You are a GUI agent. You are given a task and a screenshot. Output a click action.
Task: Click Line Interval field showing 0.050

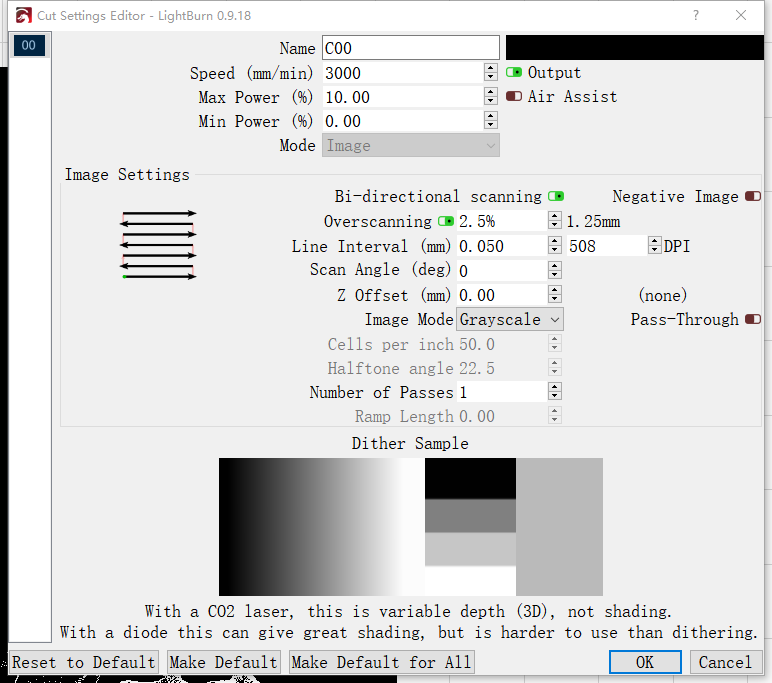pos(502,246)
